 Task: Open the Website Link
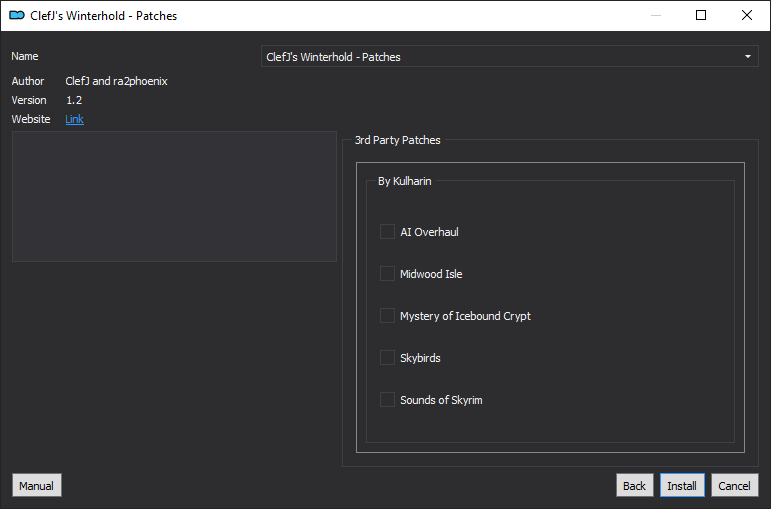tap(74, 119)
